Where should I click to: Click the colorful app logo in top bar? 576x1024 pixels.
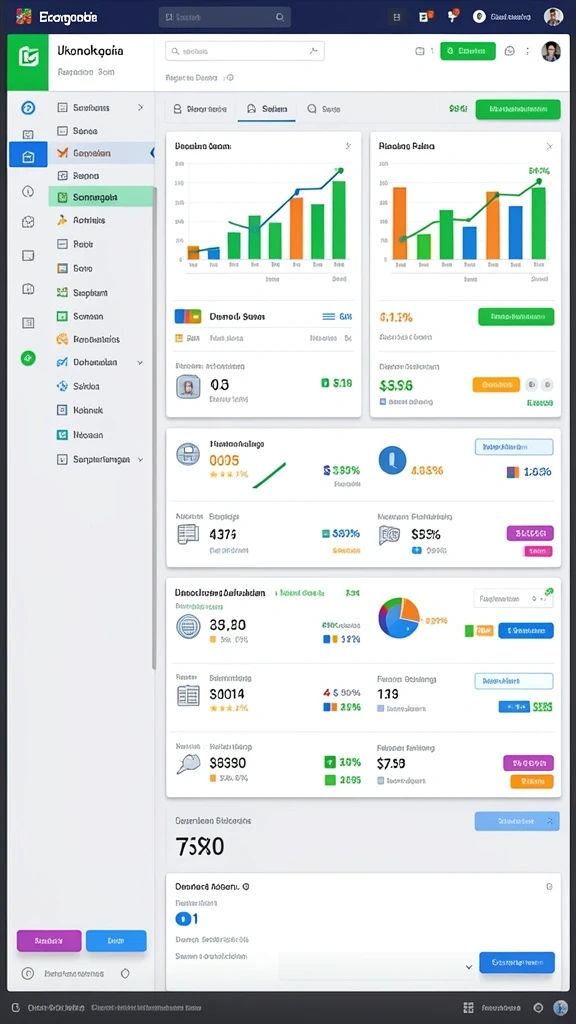click(x=24, y=16)
